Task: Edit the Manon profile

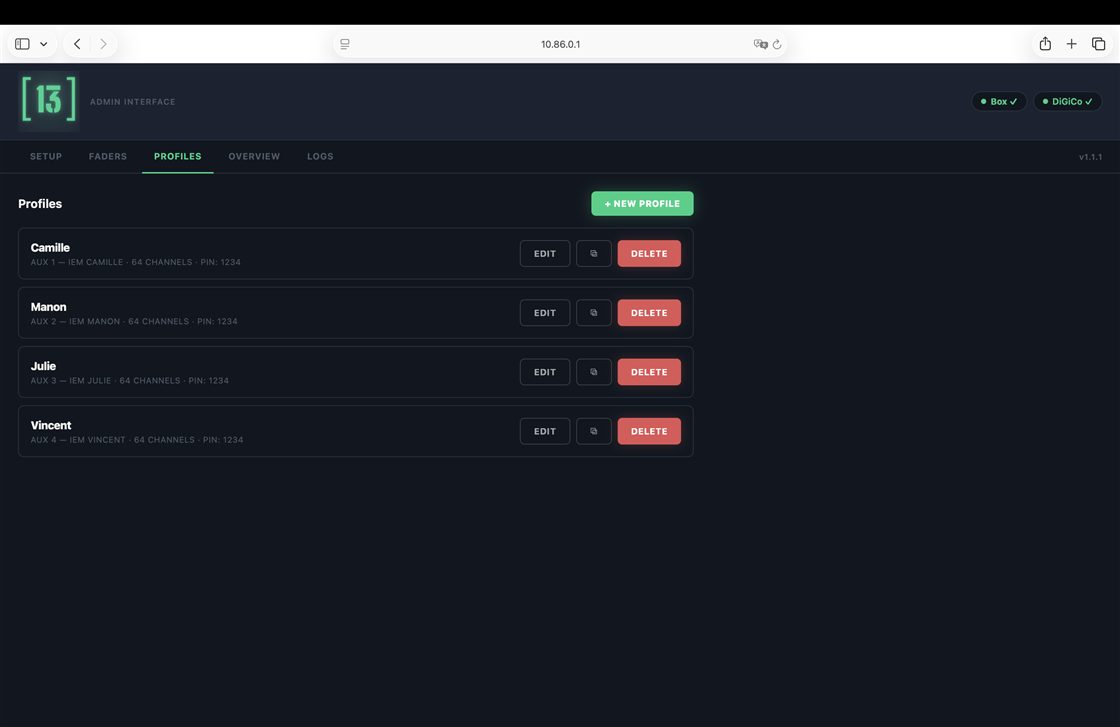Action: pos(545,313)
